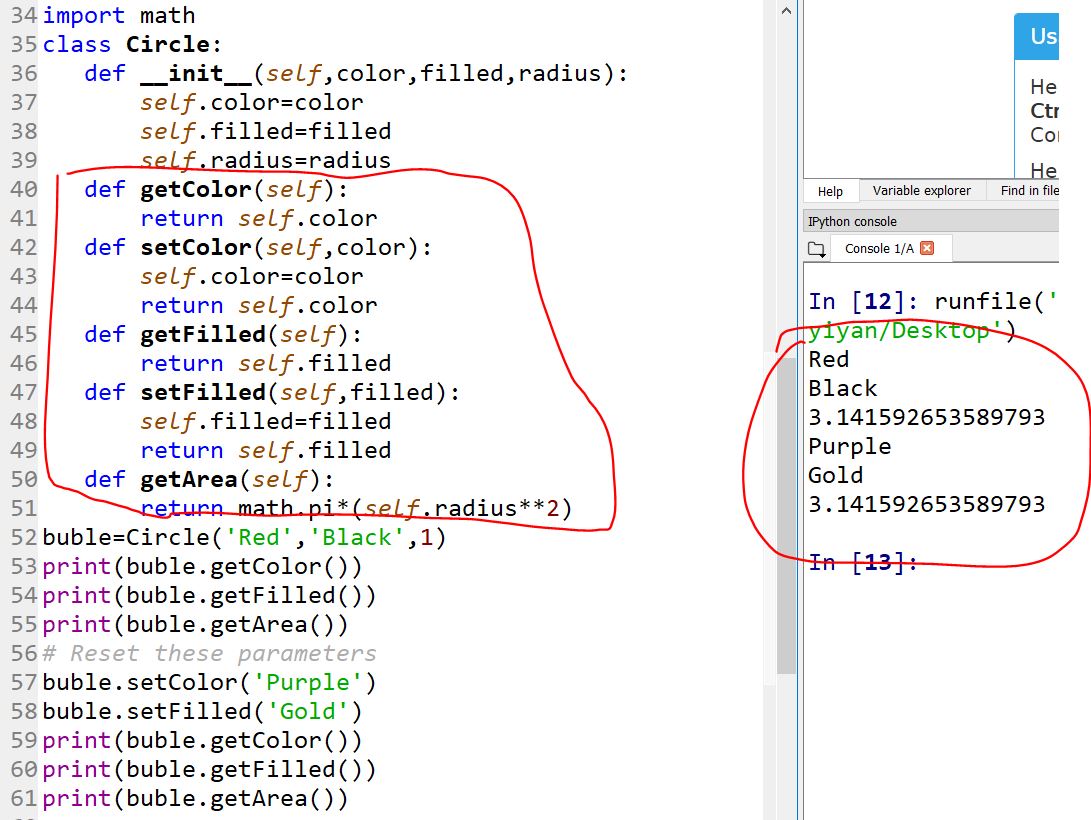Click line number 40 in the editor gutter
This screenshot has width=1091, height=820.
pos(24,189)
